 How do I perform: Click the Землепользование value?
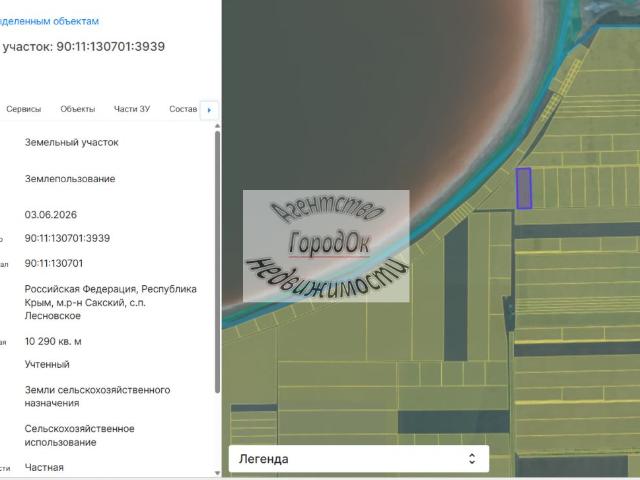(70, 179)
